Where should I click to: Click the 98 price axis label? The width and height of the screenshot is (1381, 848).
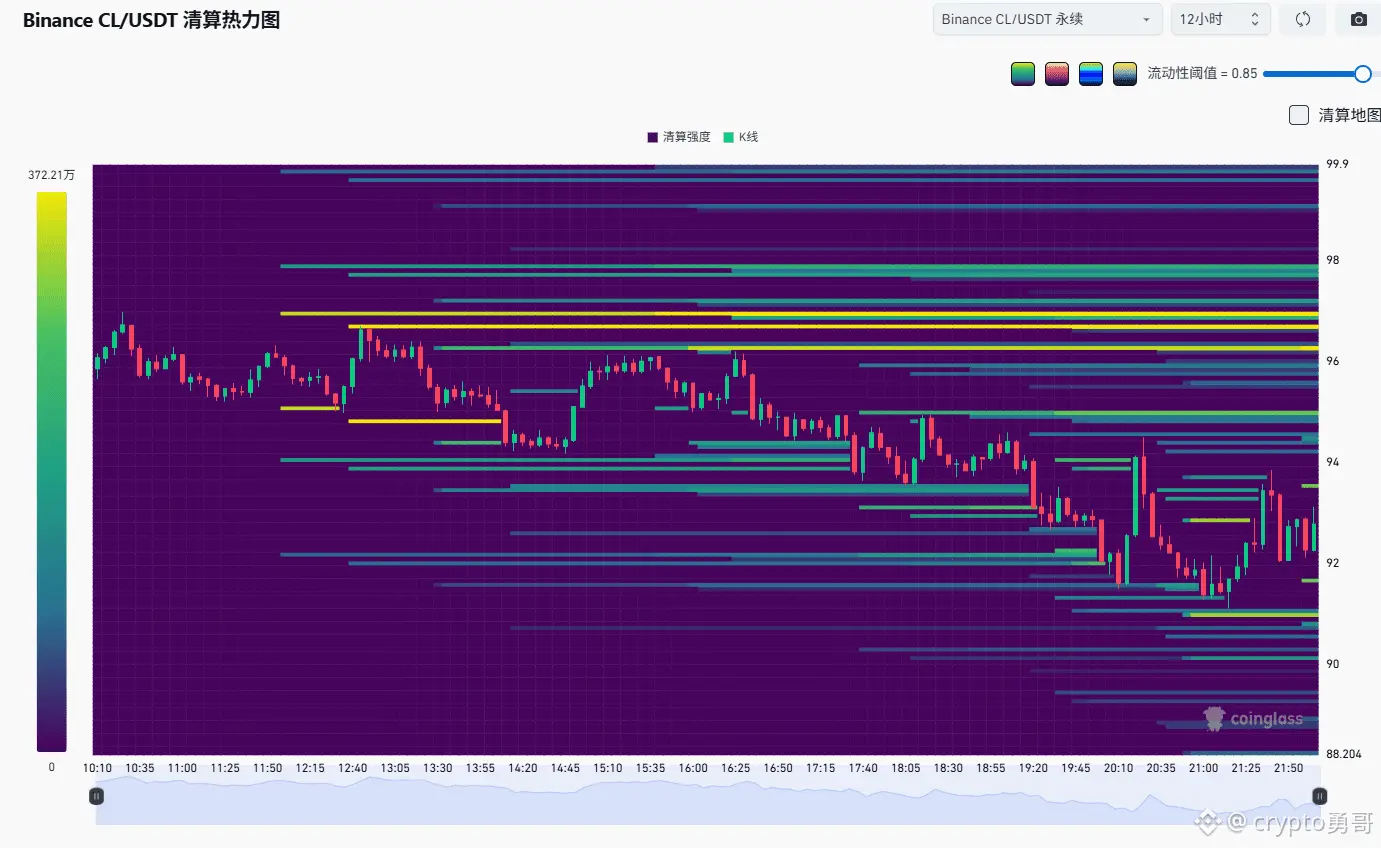tap(1333, 260)
